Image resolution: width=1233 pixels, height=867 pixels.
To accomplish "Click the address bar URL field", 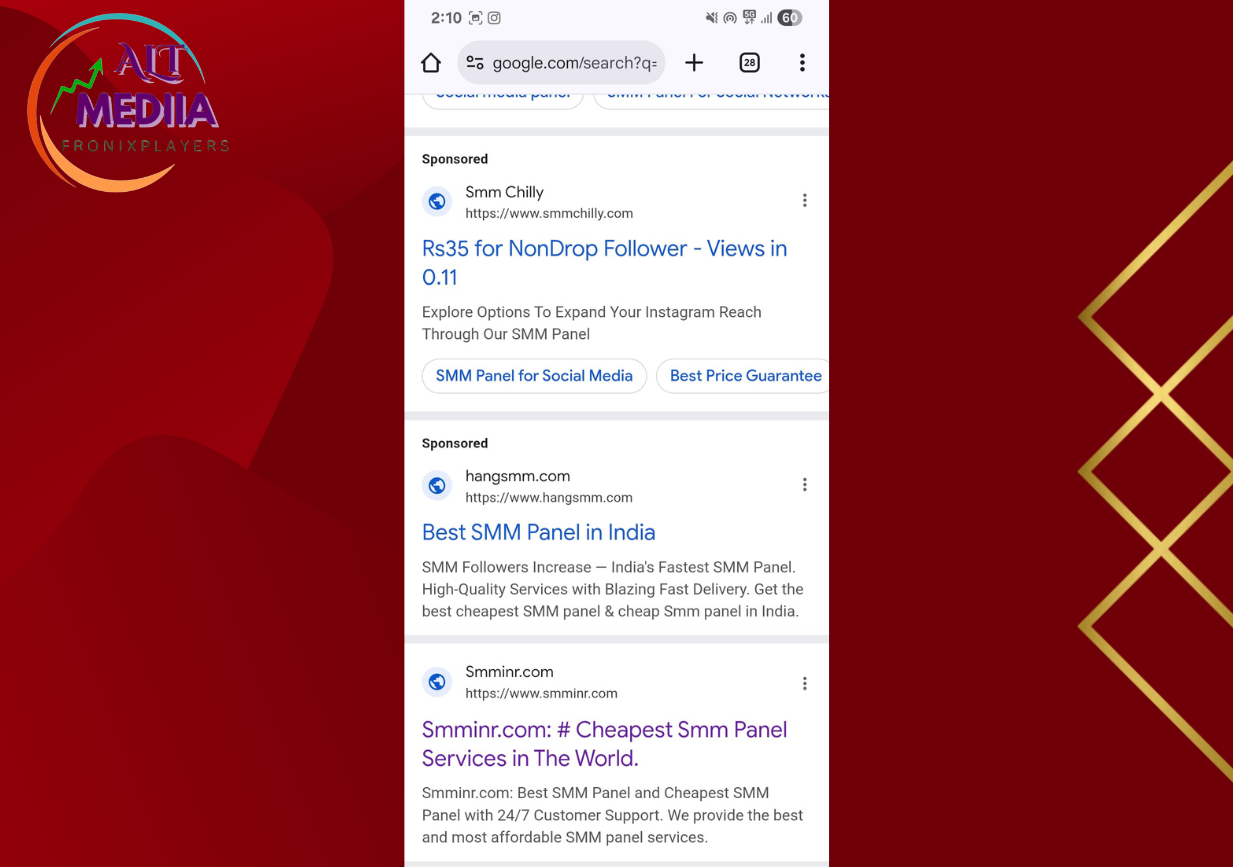I will 574,63.
